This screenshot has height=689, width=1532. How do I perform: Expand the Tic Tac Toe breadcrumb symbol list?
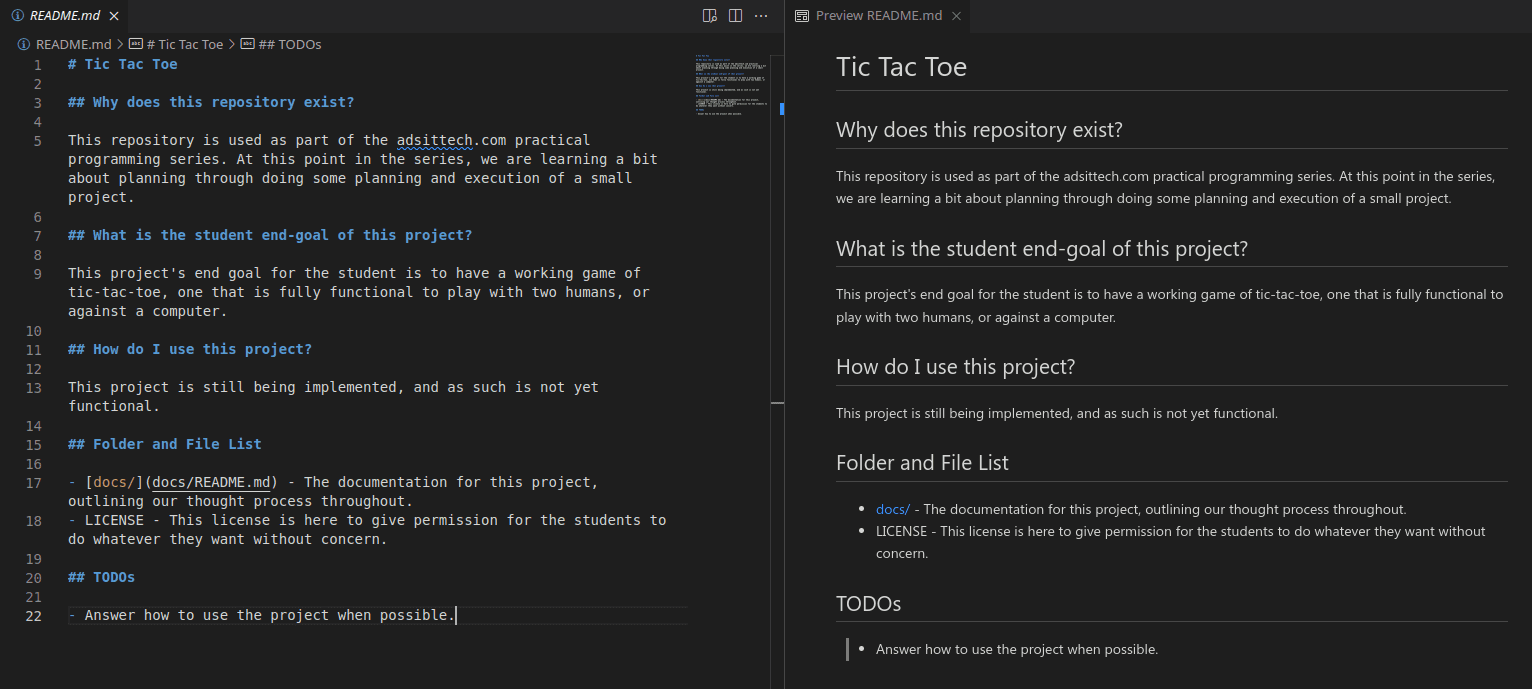[187, 44]
